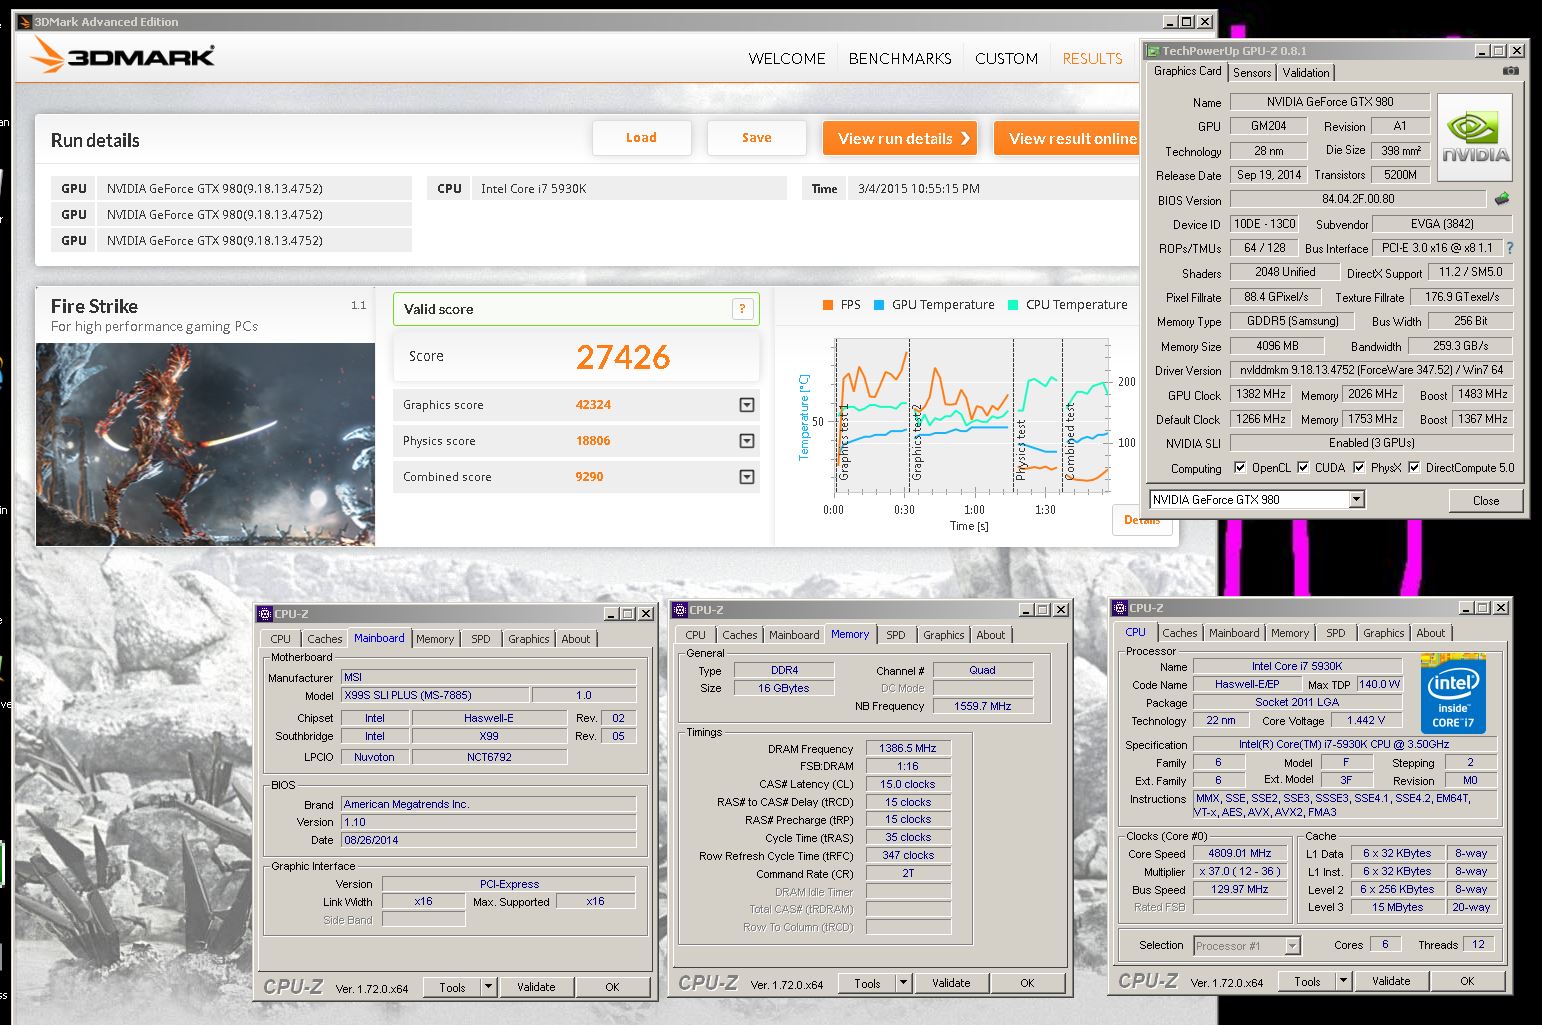This screenshot has width=1542, height=1025.
Task: Click the Graphics score value 42324
Action: click(593, 405)
